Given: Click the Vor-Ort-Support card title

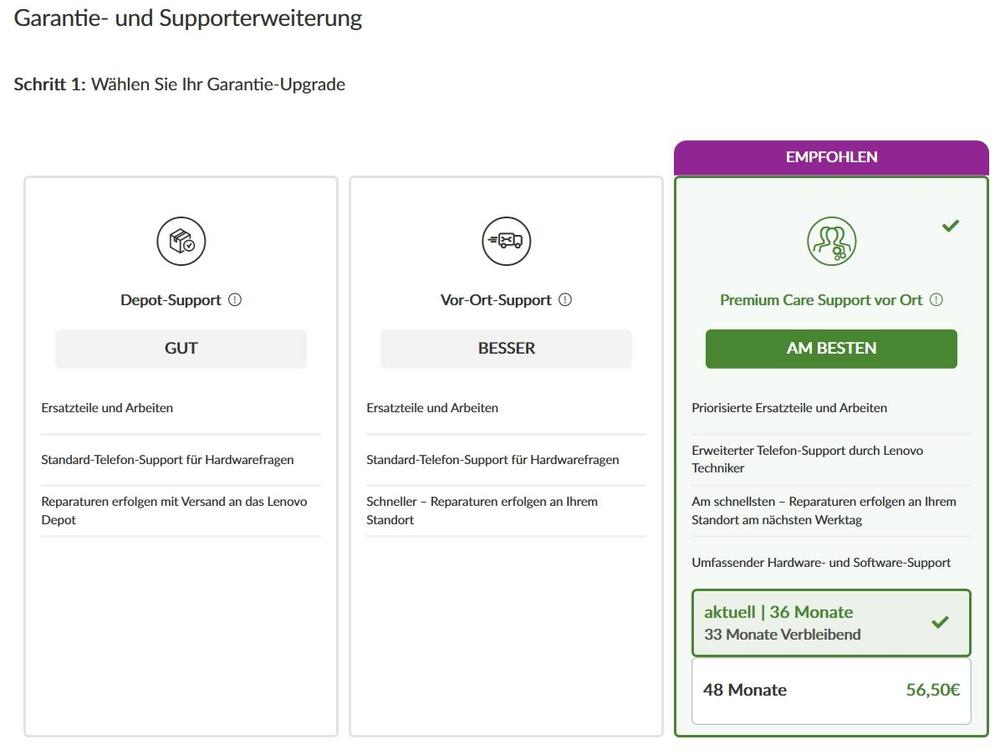Looking at the screenshot, I should [x=496, y=300].
